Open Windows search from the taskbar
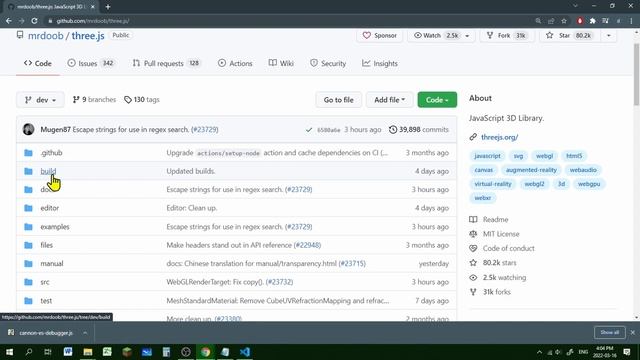The height and width of the screenshot is (360, 640). click(29, 352)
